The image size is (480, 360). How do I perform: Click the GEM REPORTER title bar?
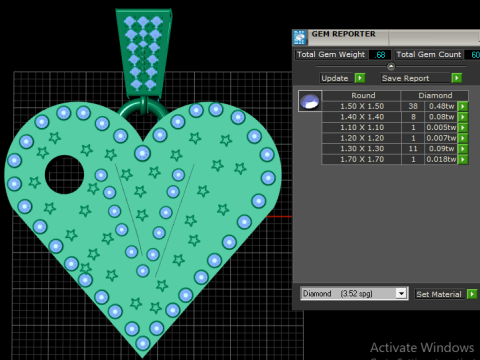(x=387, y=37)
